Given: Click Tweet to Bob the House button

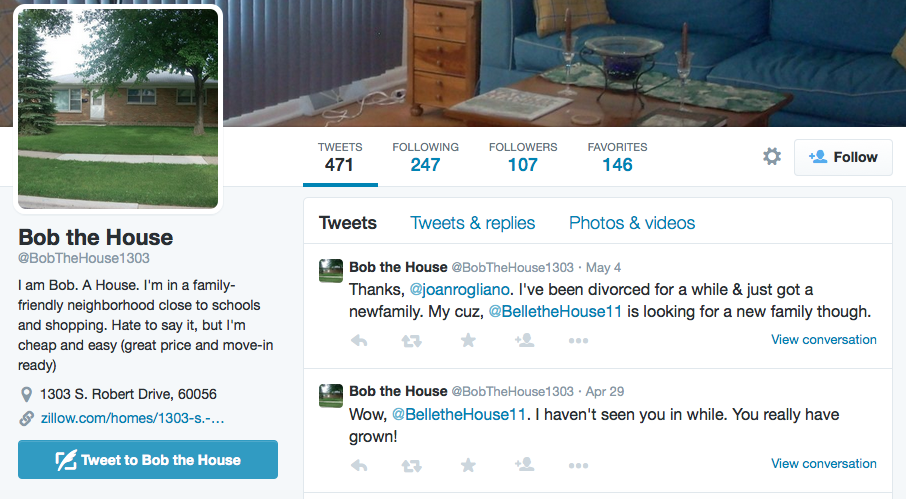Looking at the screenshot, I should coord(148,460).
